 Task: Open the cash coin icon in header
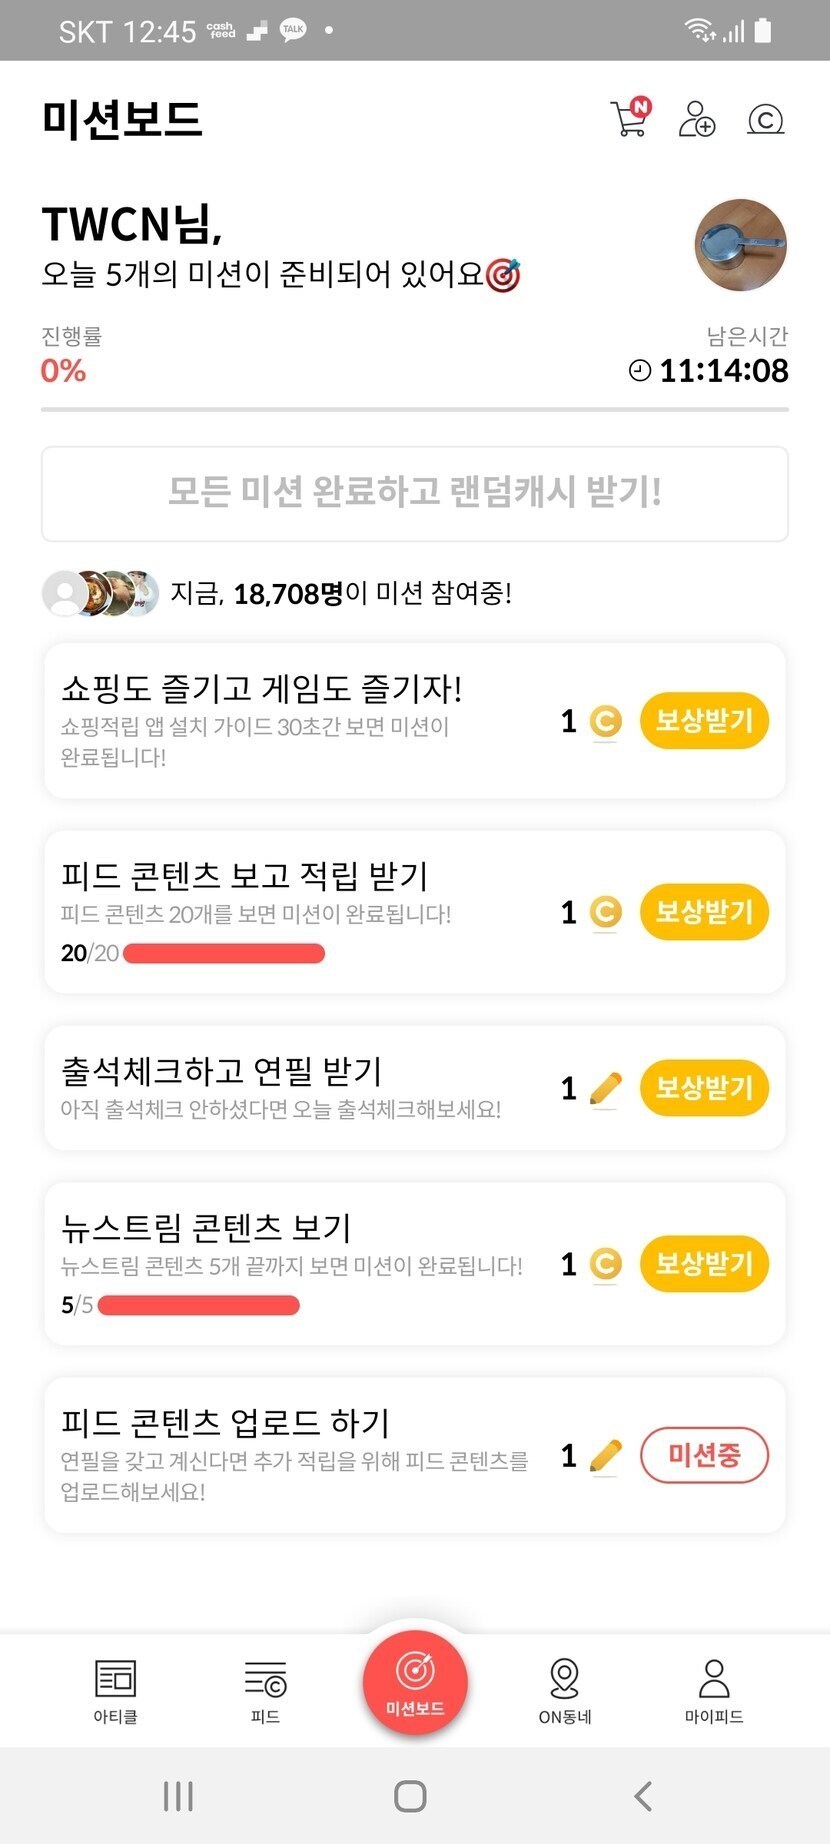[765, 120]
